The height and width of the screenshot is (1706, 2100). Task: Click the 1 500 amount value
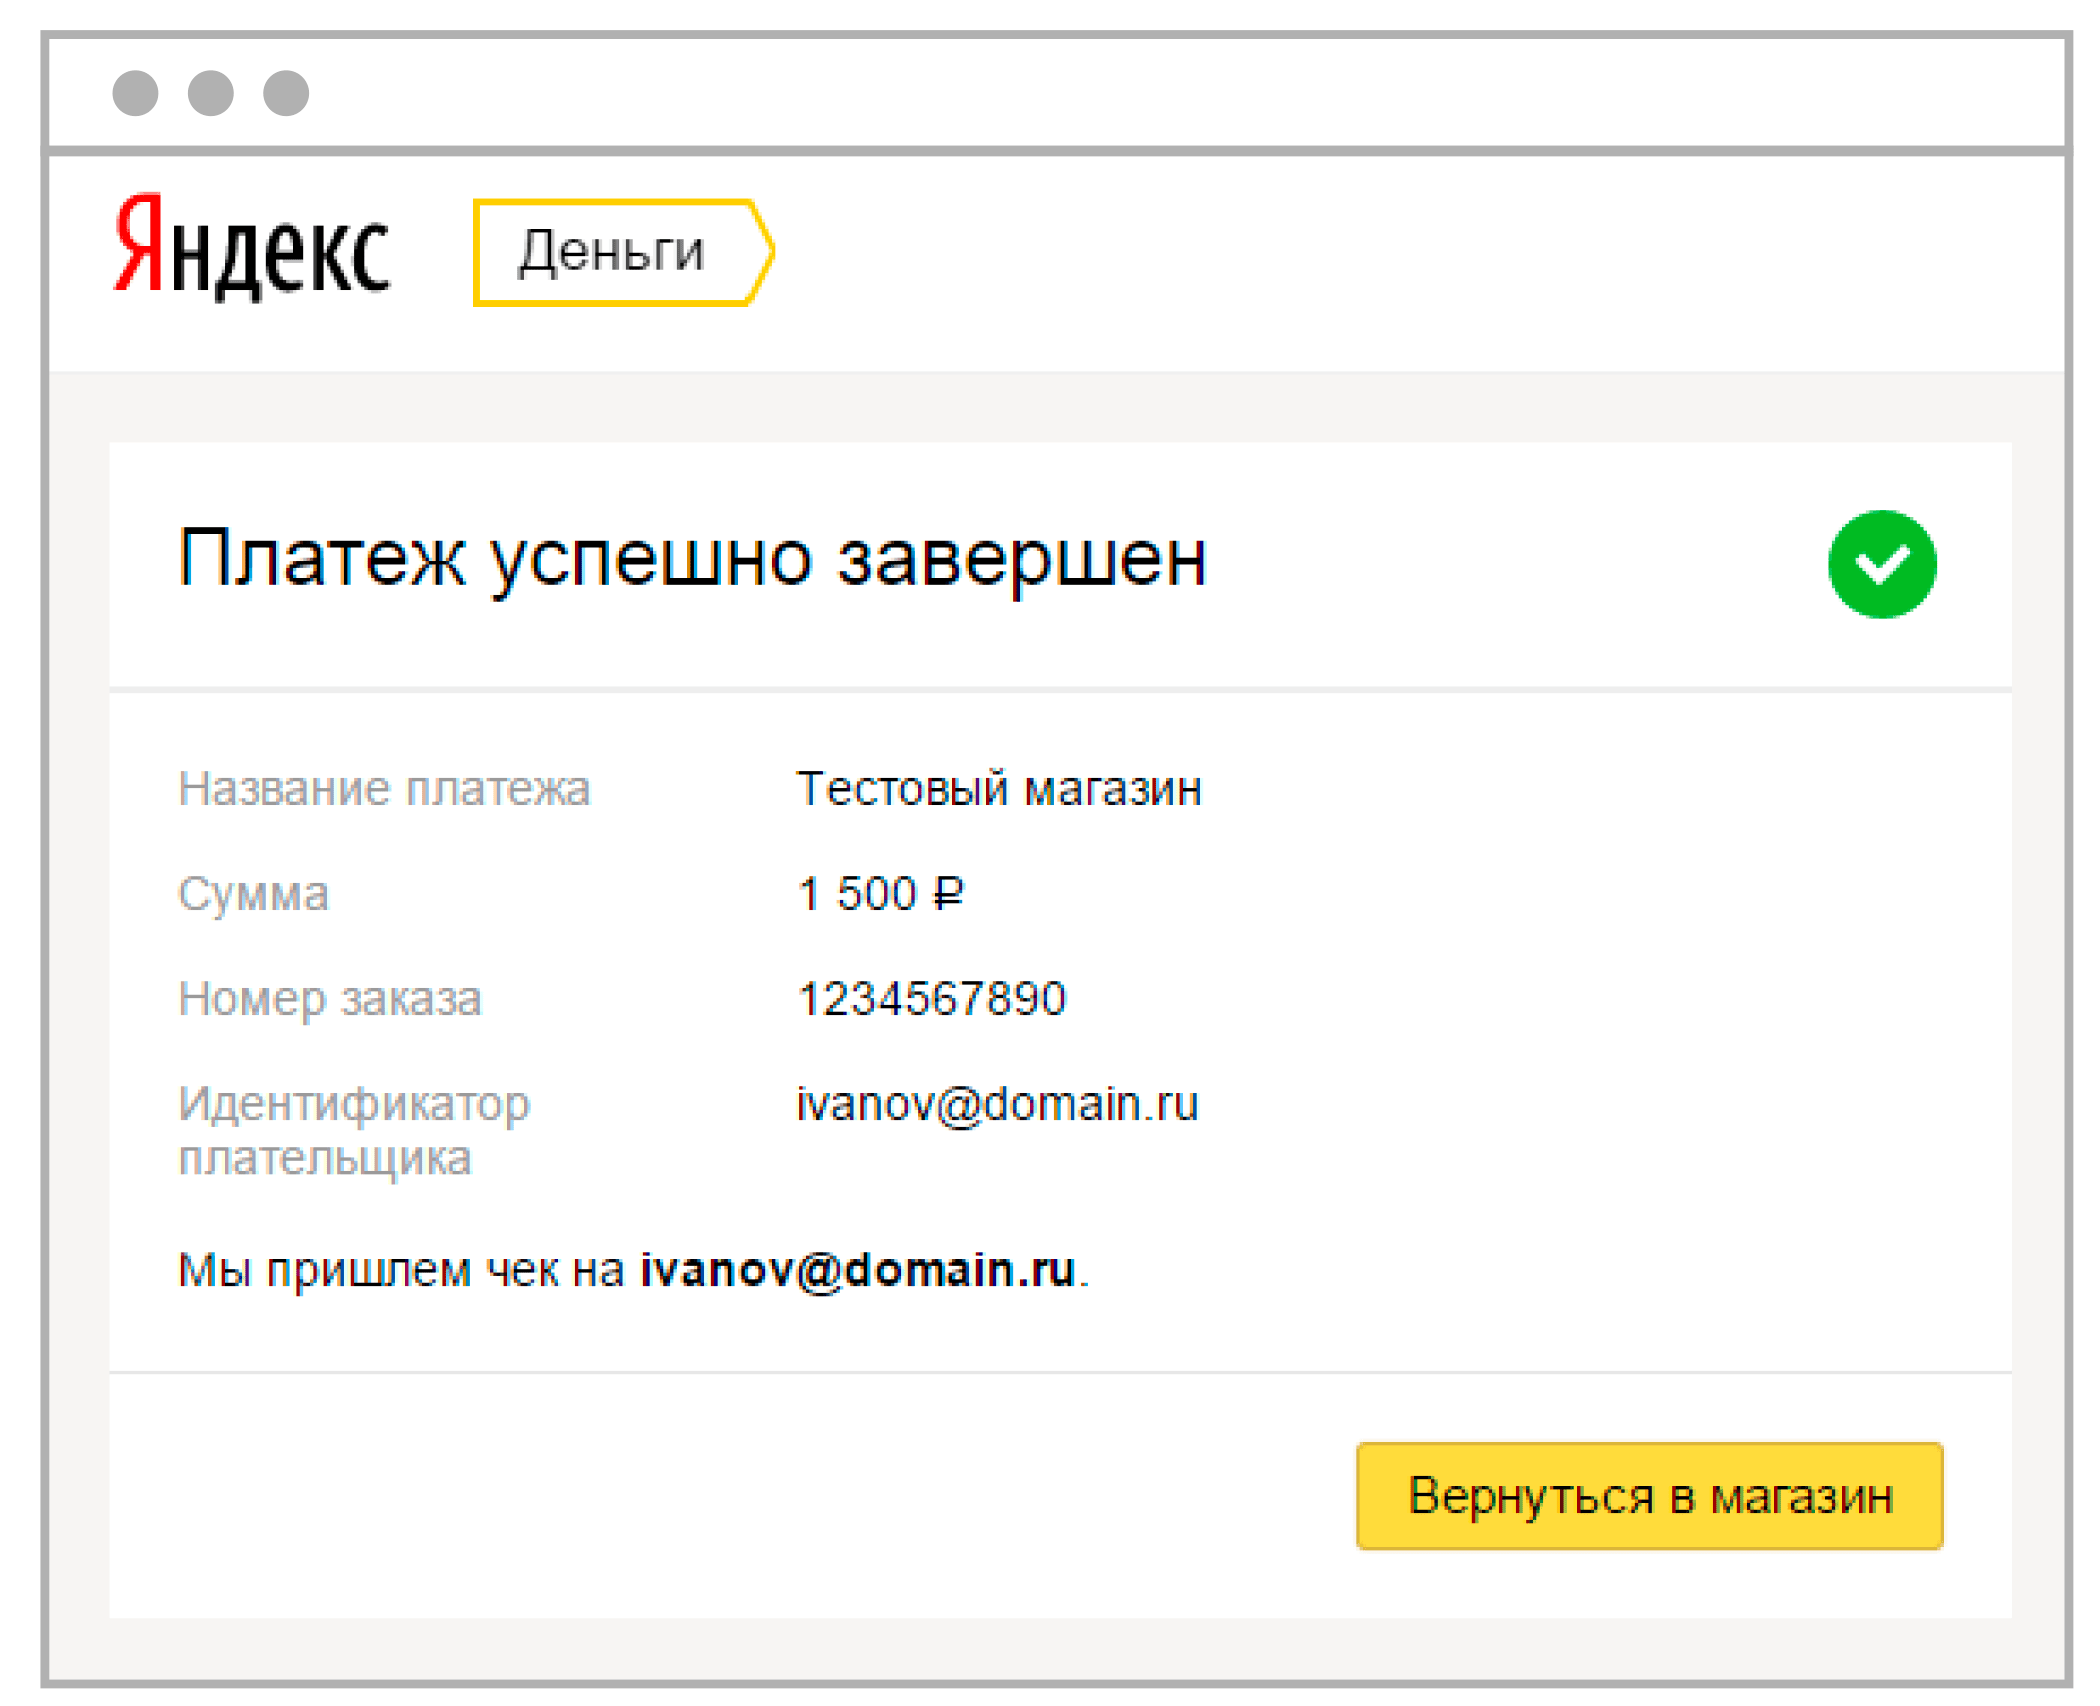pos(857,893)
